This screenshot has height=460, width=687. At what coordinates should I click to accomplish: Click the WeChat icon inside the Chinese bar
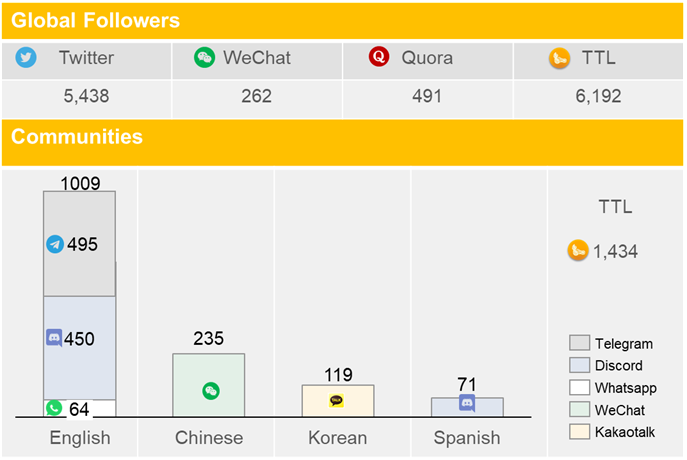(x=211, y=391)
